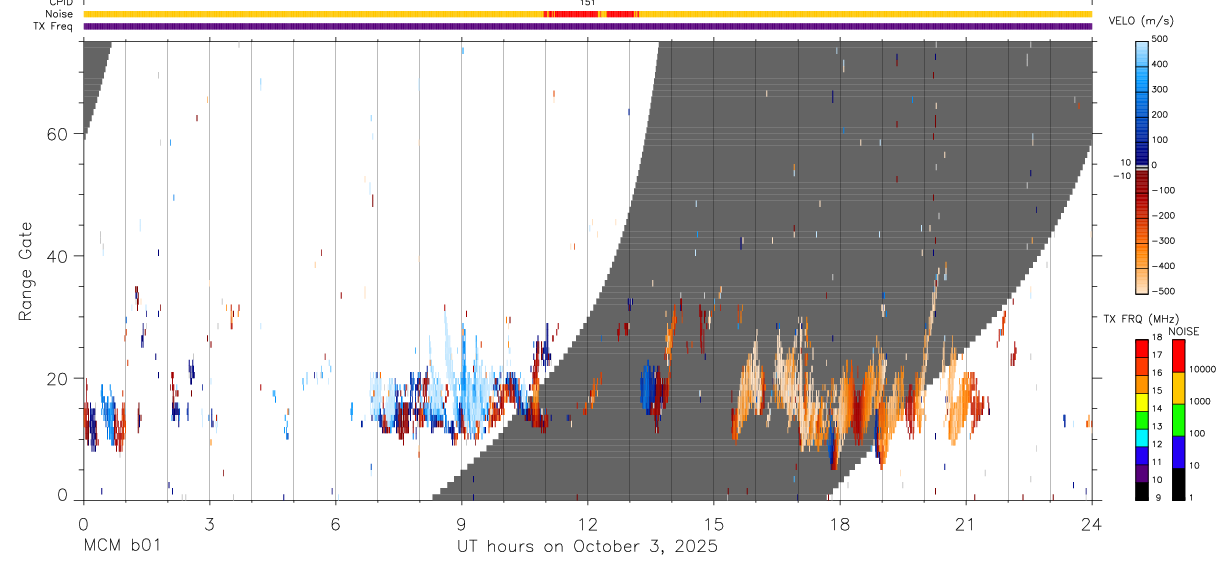
Task: Select the 400 label on velocity scale
Action: click(x=1162, y=63)
